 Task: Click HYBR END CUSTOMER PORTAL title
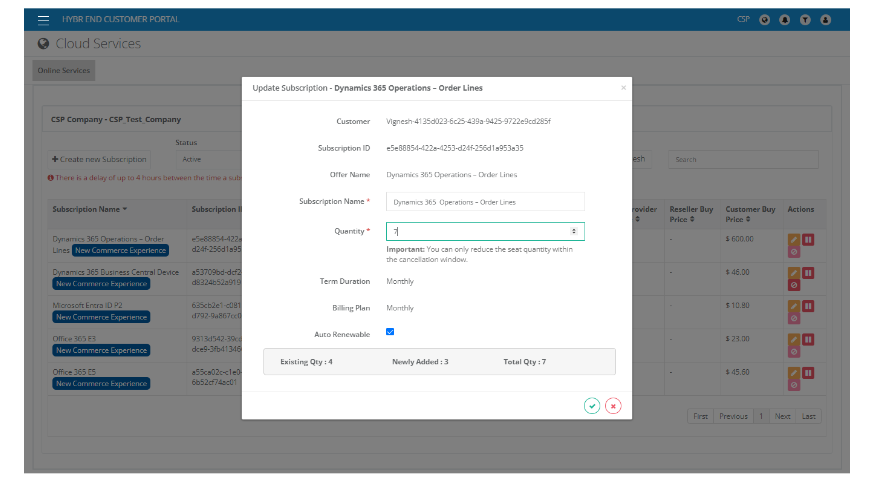click(x=120, y=19)
